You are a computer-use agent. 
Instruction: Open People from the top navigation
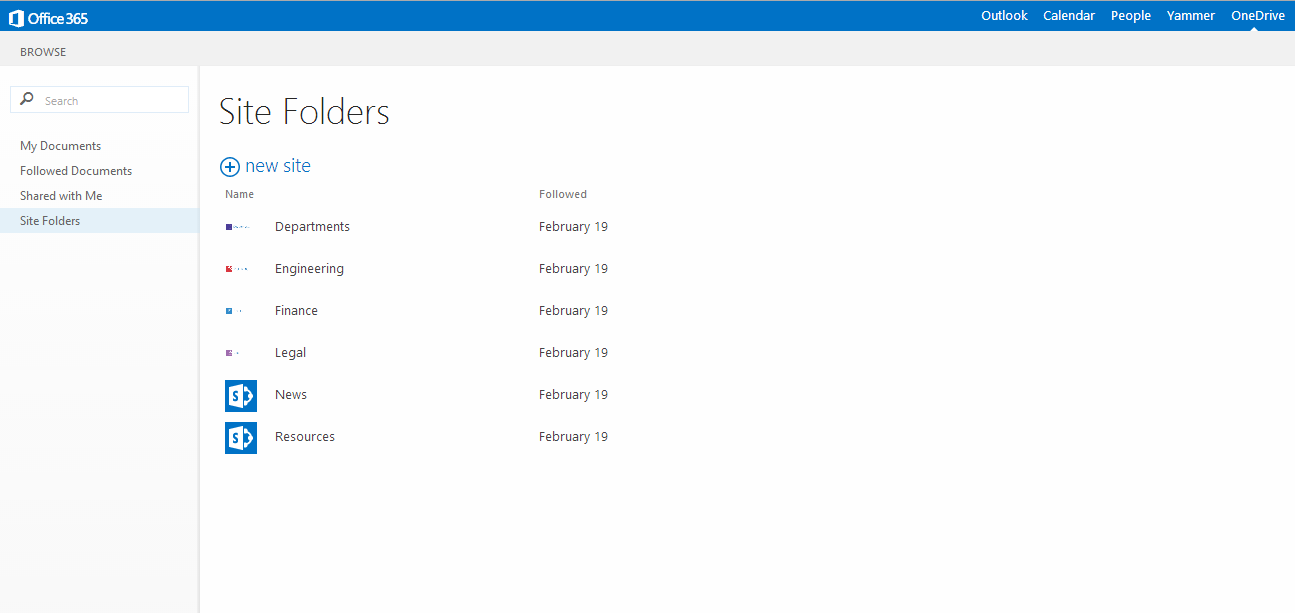(x=1130, y=16)
